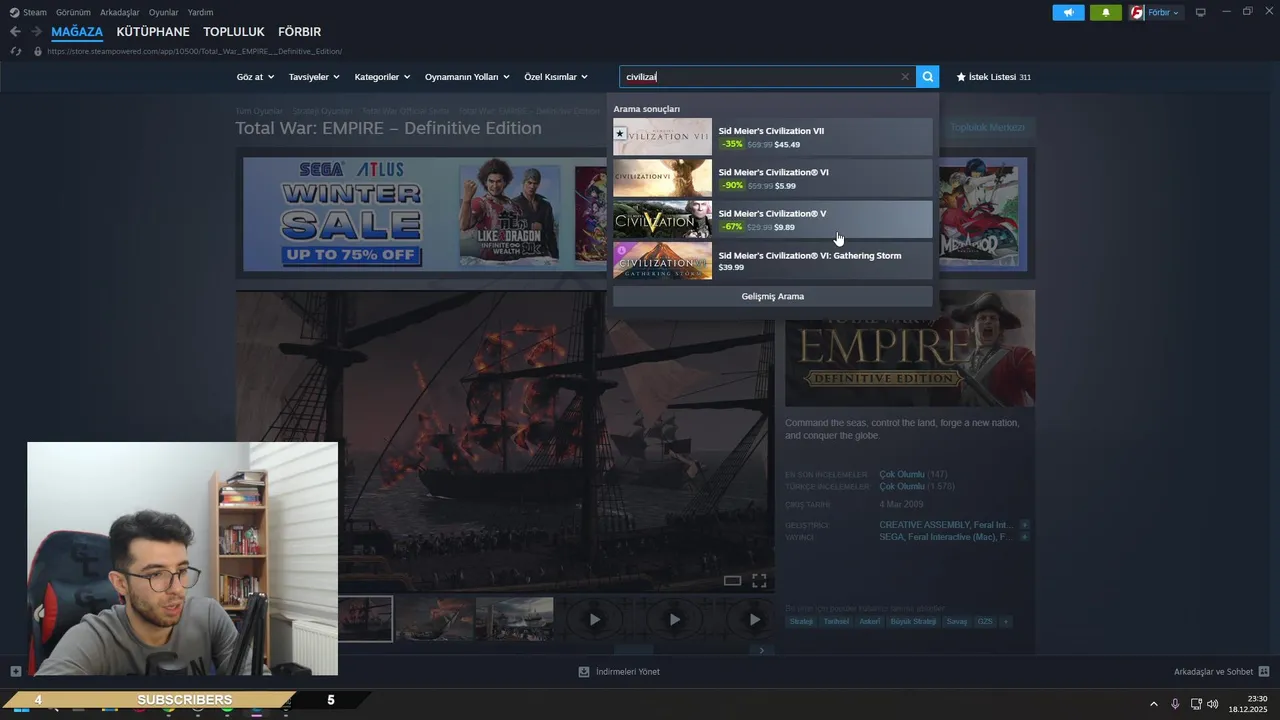Expand the developer list plus button
Viewport: 1280px width, 720px height.
tap(1024, 525)
